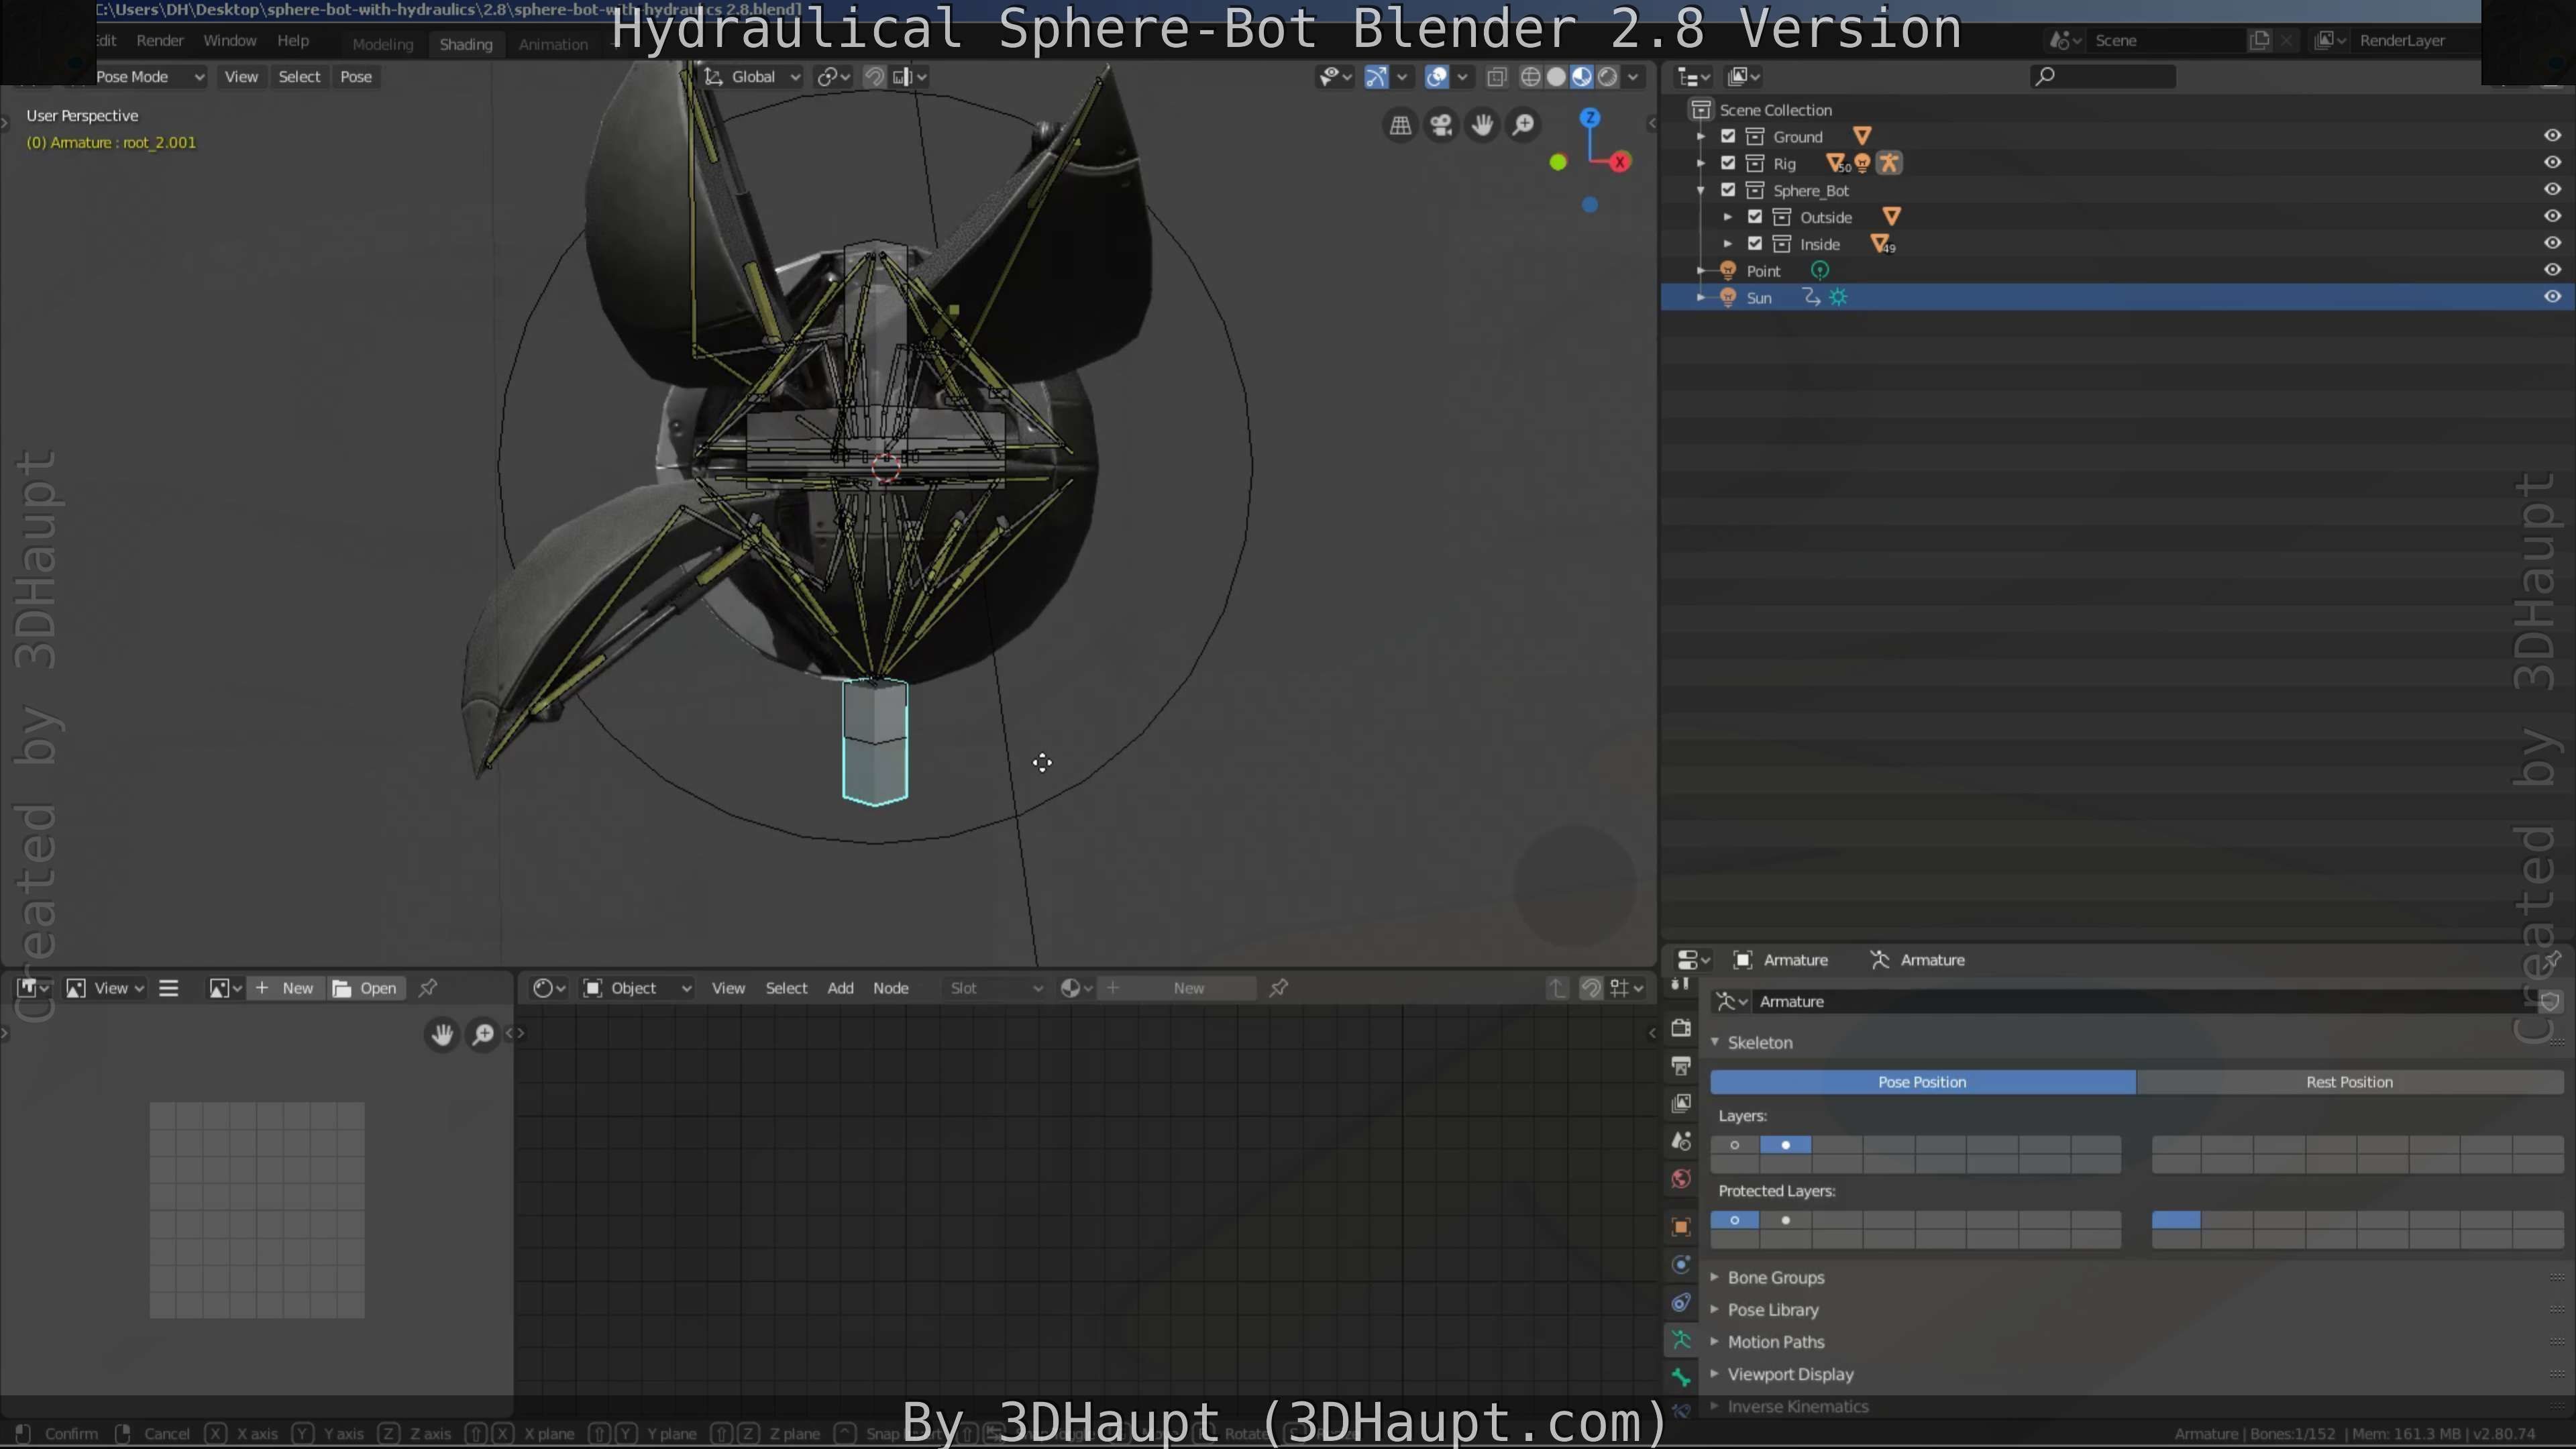Image resolution: width=2576 pixels, height=1449 pixels.
Task: Expand the Motion Paths panel
Action: pos(1775,1342)
